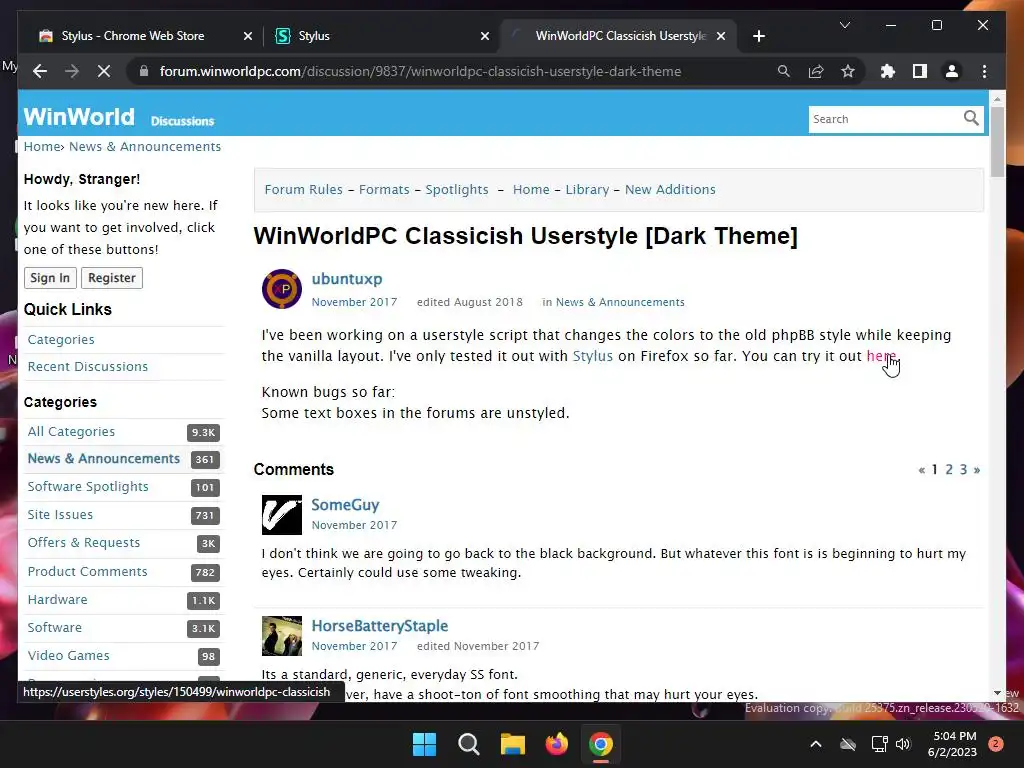Open the Hardware category
This screenshot has height=768, width=1024.
57,600
